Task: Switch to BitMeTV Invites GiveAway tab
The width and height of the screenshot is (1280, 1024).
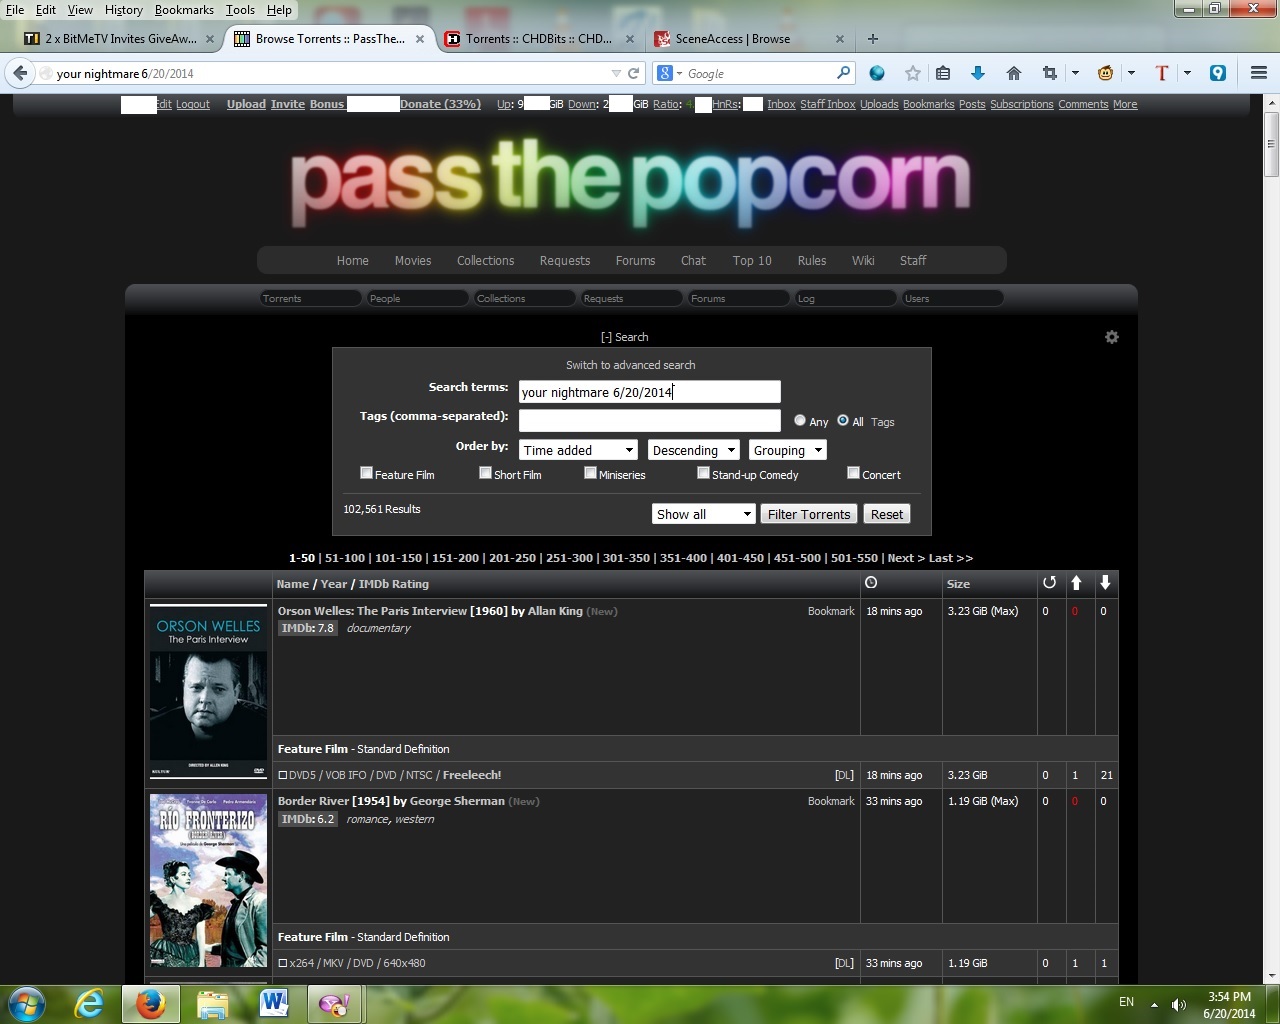Action: [121, 39]
